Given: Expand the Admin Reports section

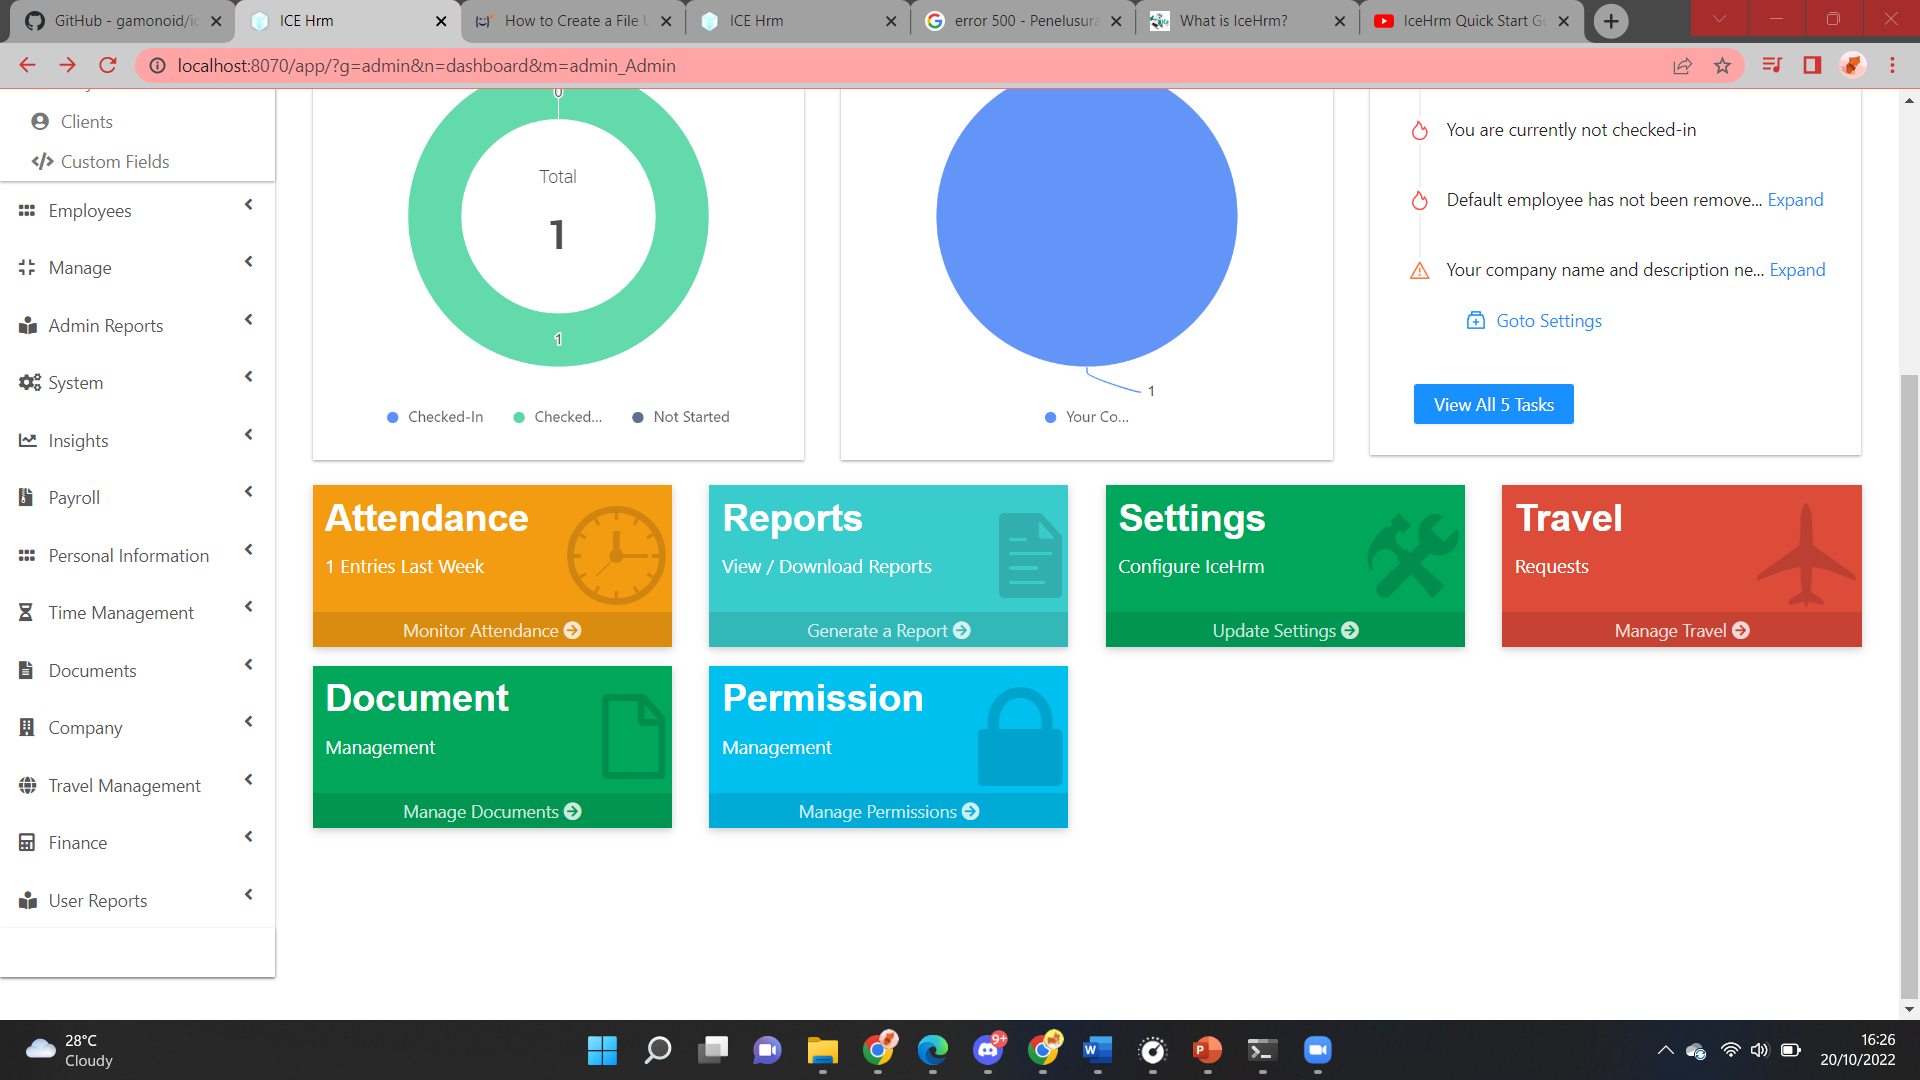Looking at the screenshot, I should [x=247, y=320].
